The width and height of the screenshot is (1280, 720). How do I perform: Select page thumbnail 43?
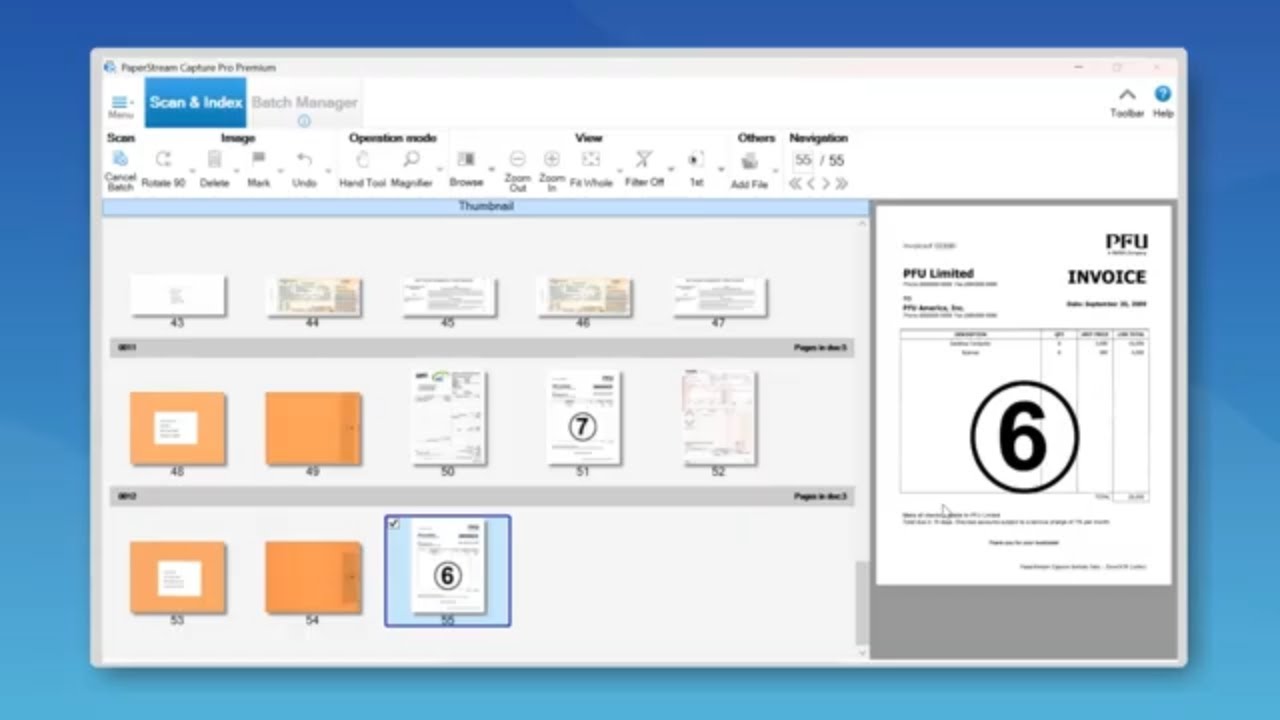pyautogui.click(x=178, y=295)
